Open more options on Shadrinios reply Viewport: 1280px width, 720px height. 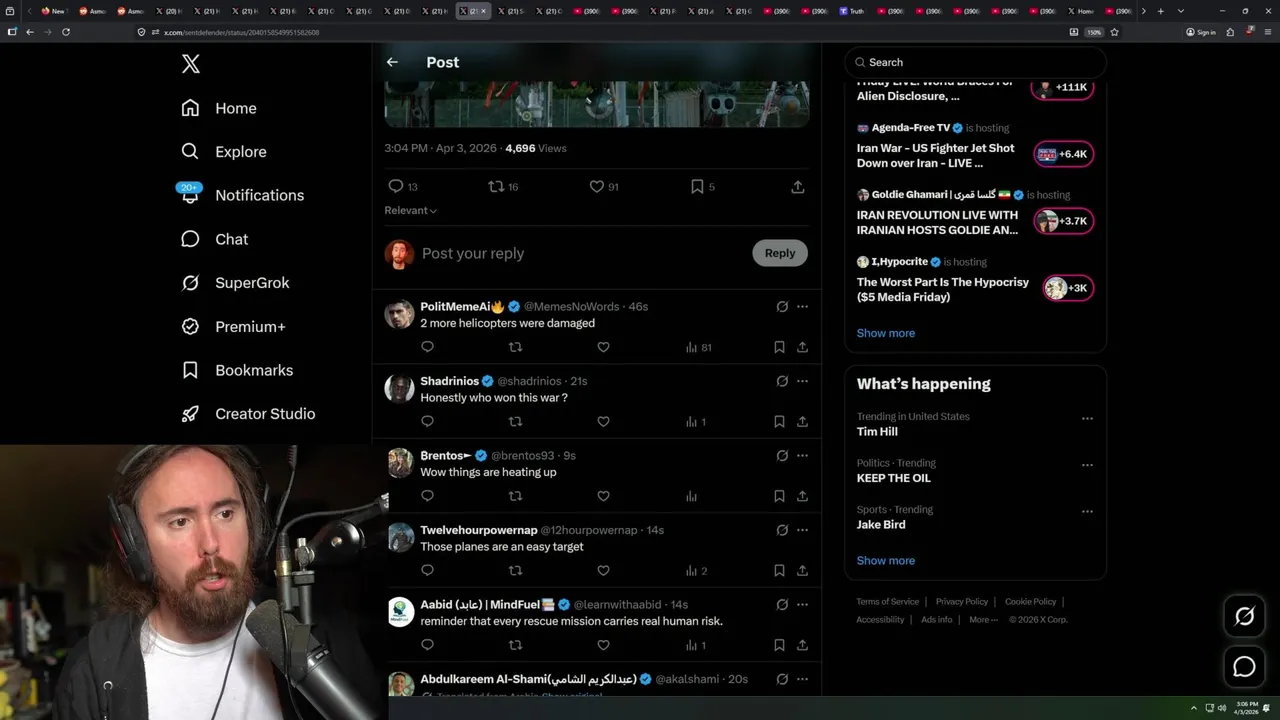click(x=802, y=381)
